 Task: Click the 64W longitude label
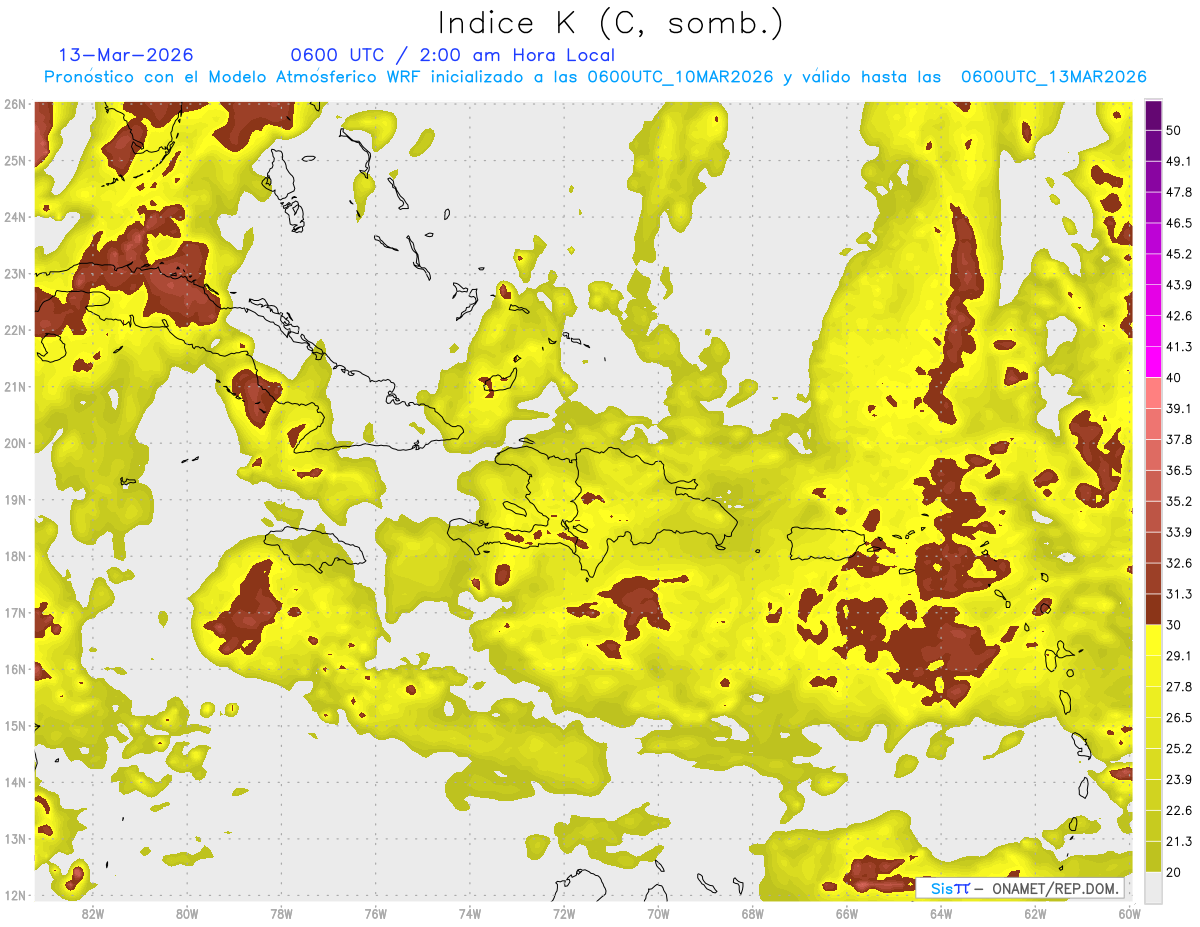[941, 913]
